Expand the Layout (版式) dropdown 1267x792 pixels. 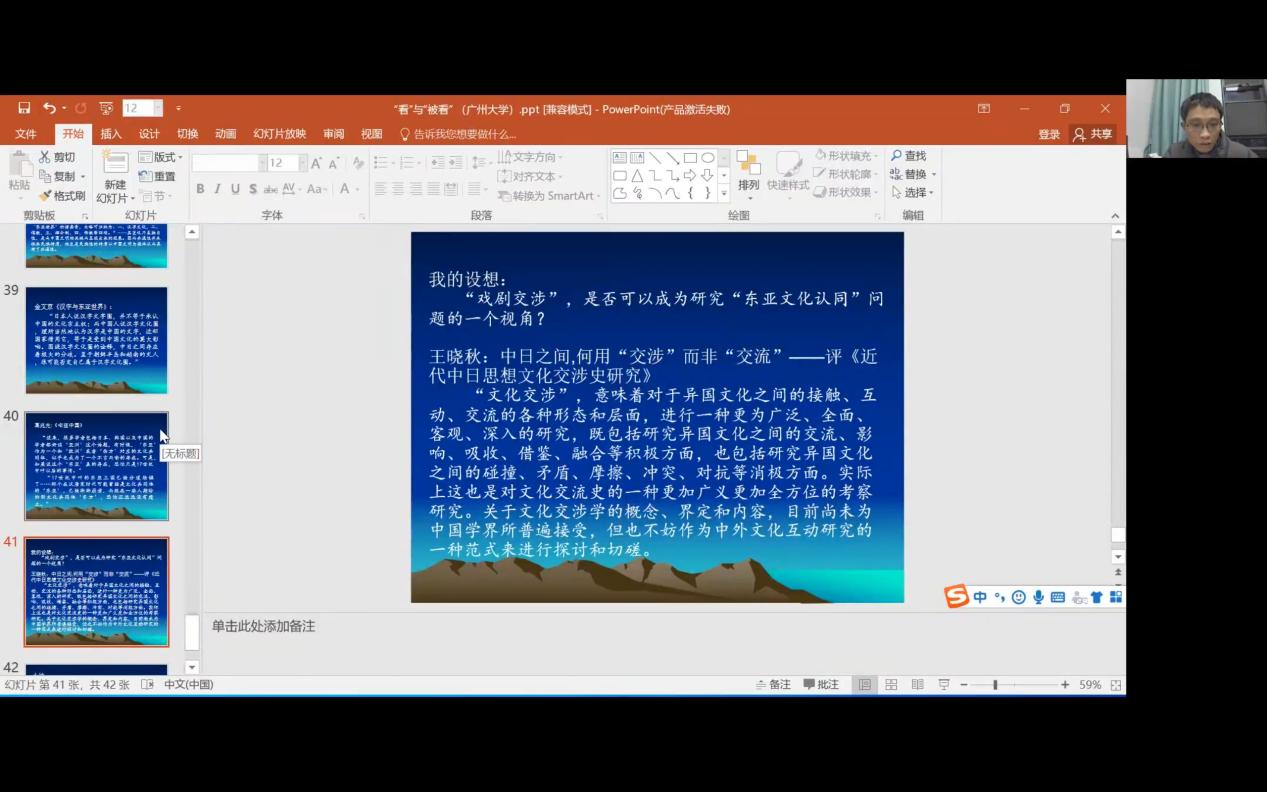[161, 157]
